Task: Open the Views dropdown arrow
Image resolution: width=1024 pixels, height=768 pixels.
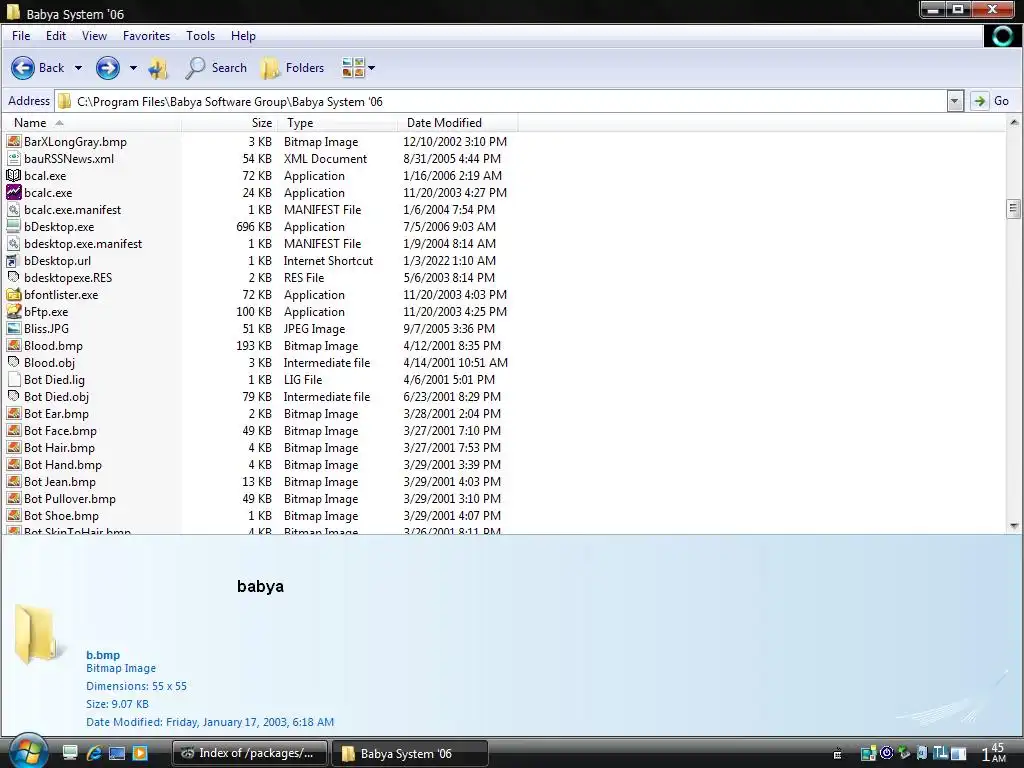Action: (372, 68)
